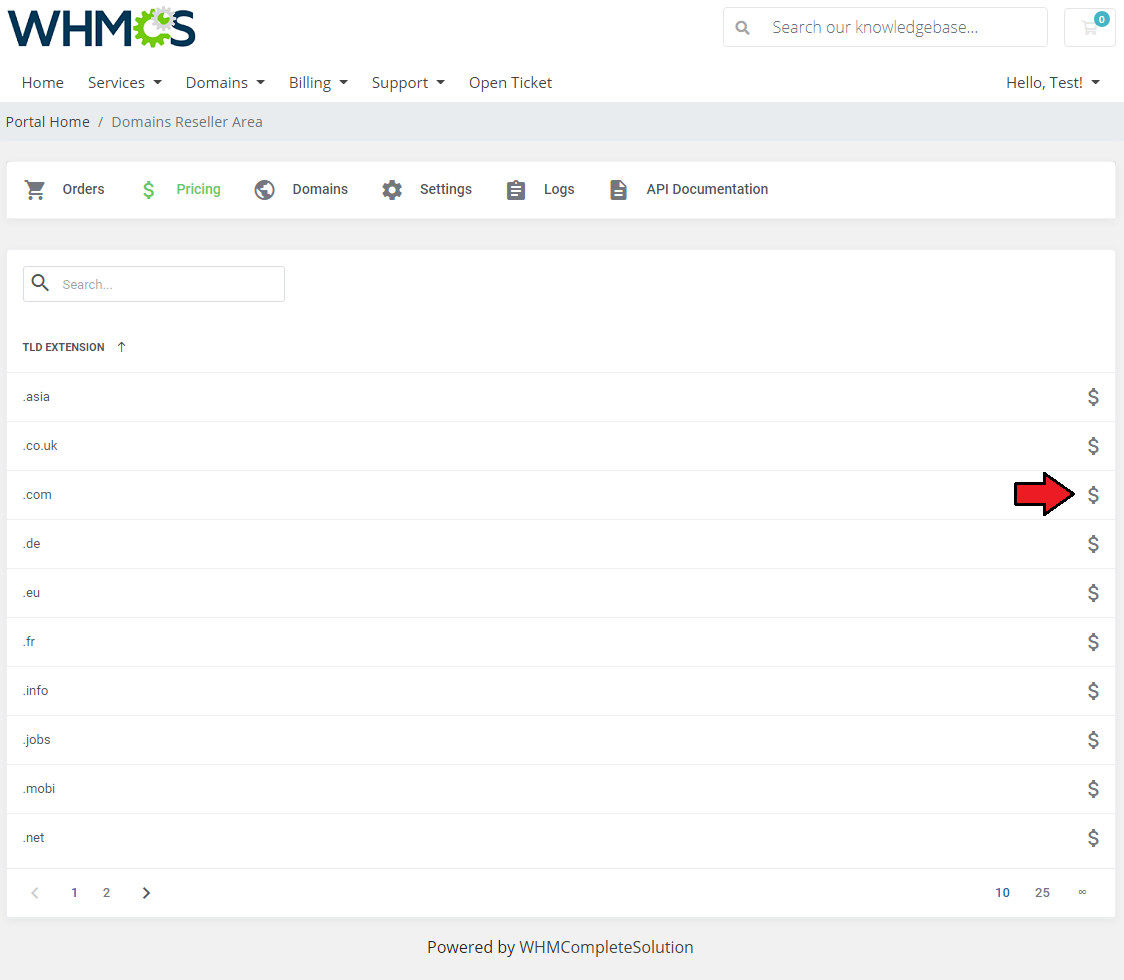Click the knowledgebase search magnifier icon
Screen dimensions: 1124x980
(x=743, y=27)
